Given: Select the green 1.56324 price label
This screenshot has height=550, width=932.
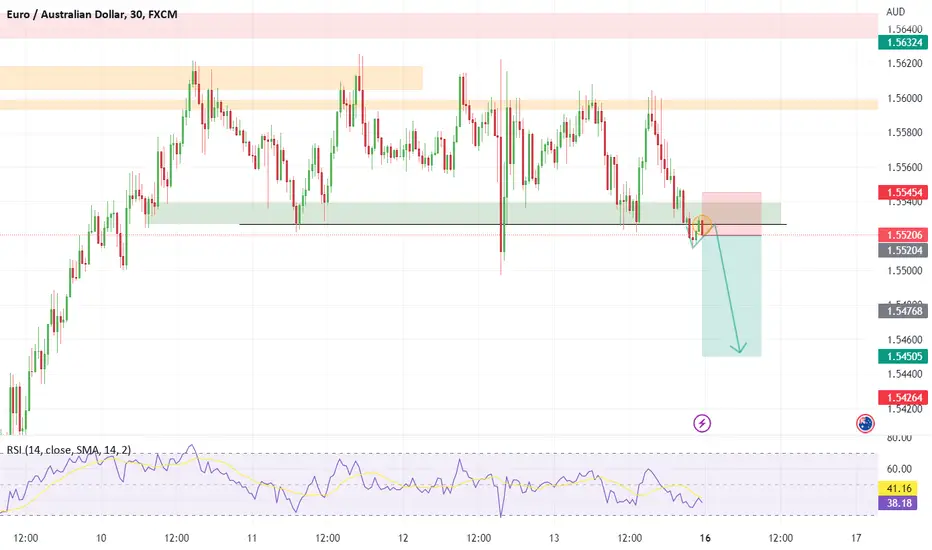Looking at the screenshot, I should [903, 42].
